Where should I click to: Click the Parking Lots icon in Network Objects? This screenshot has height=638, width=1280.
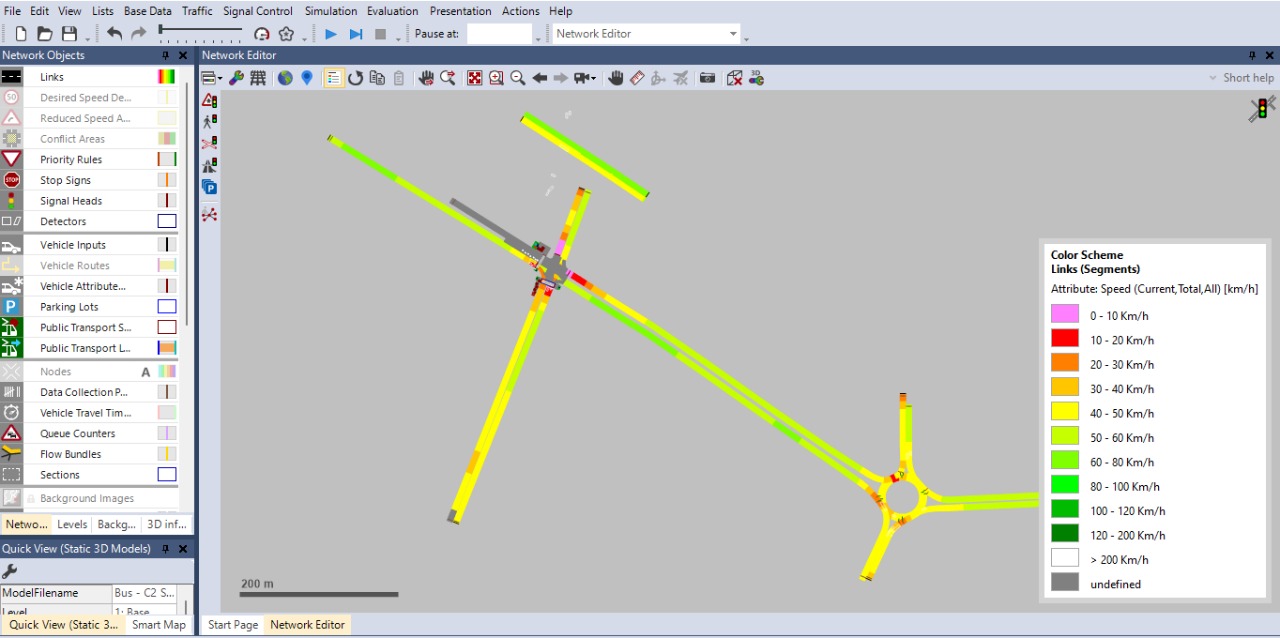(x=11, y=307)
